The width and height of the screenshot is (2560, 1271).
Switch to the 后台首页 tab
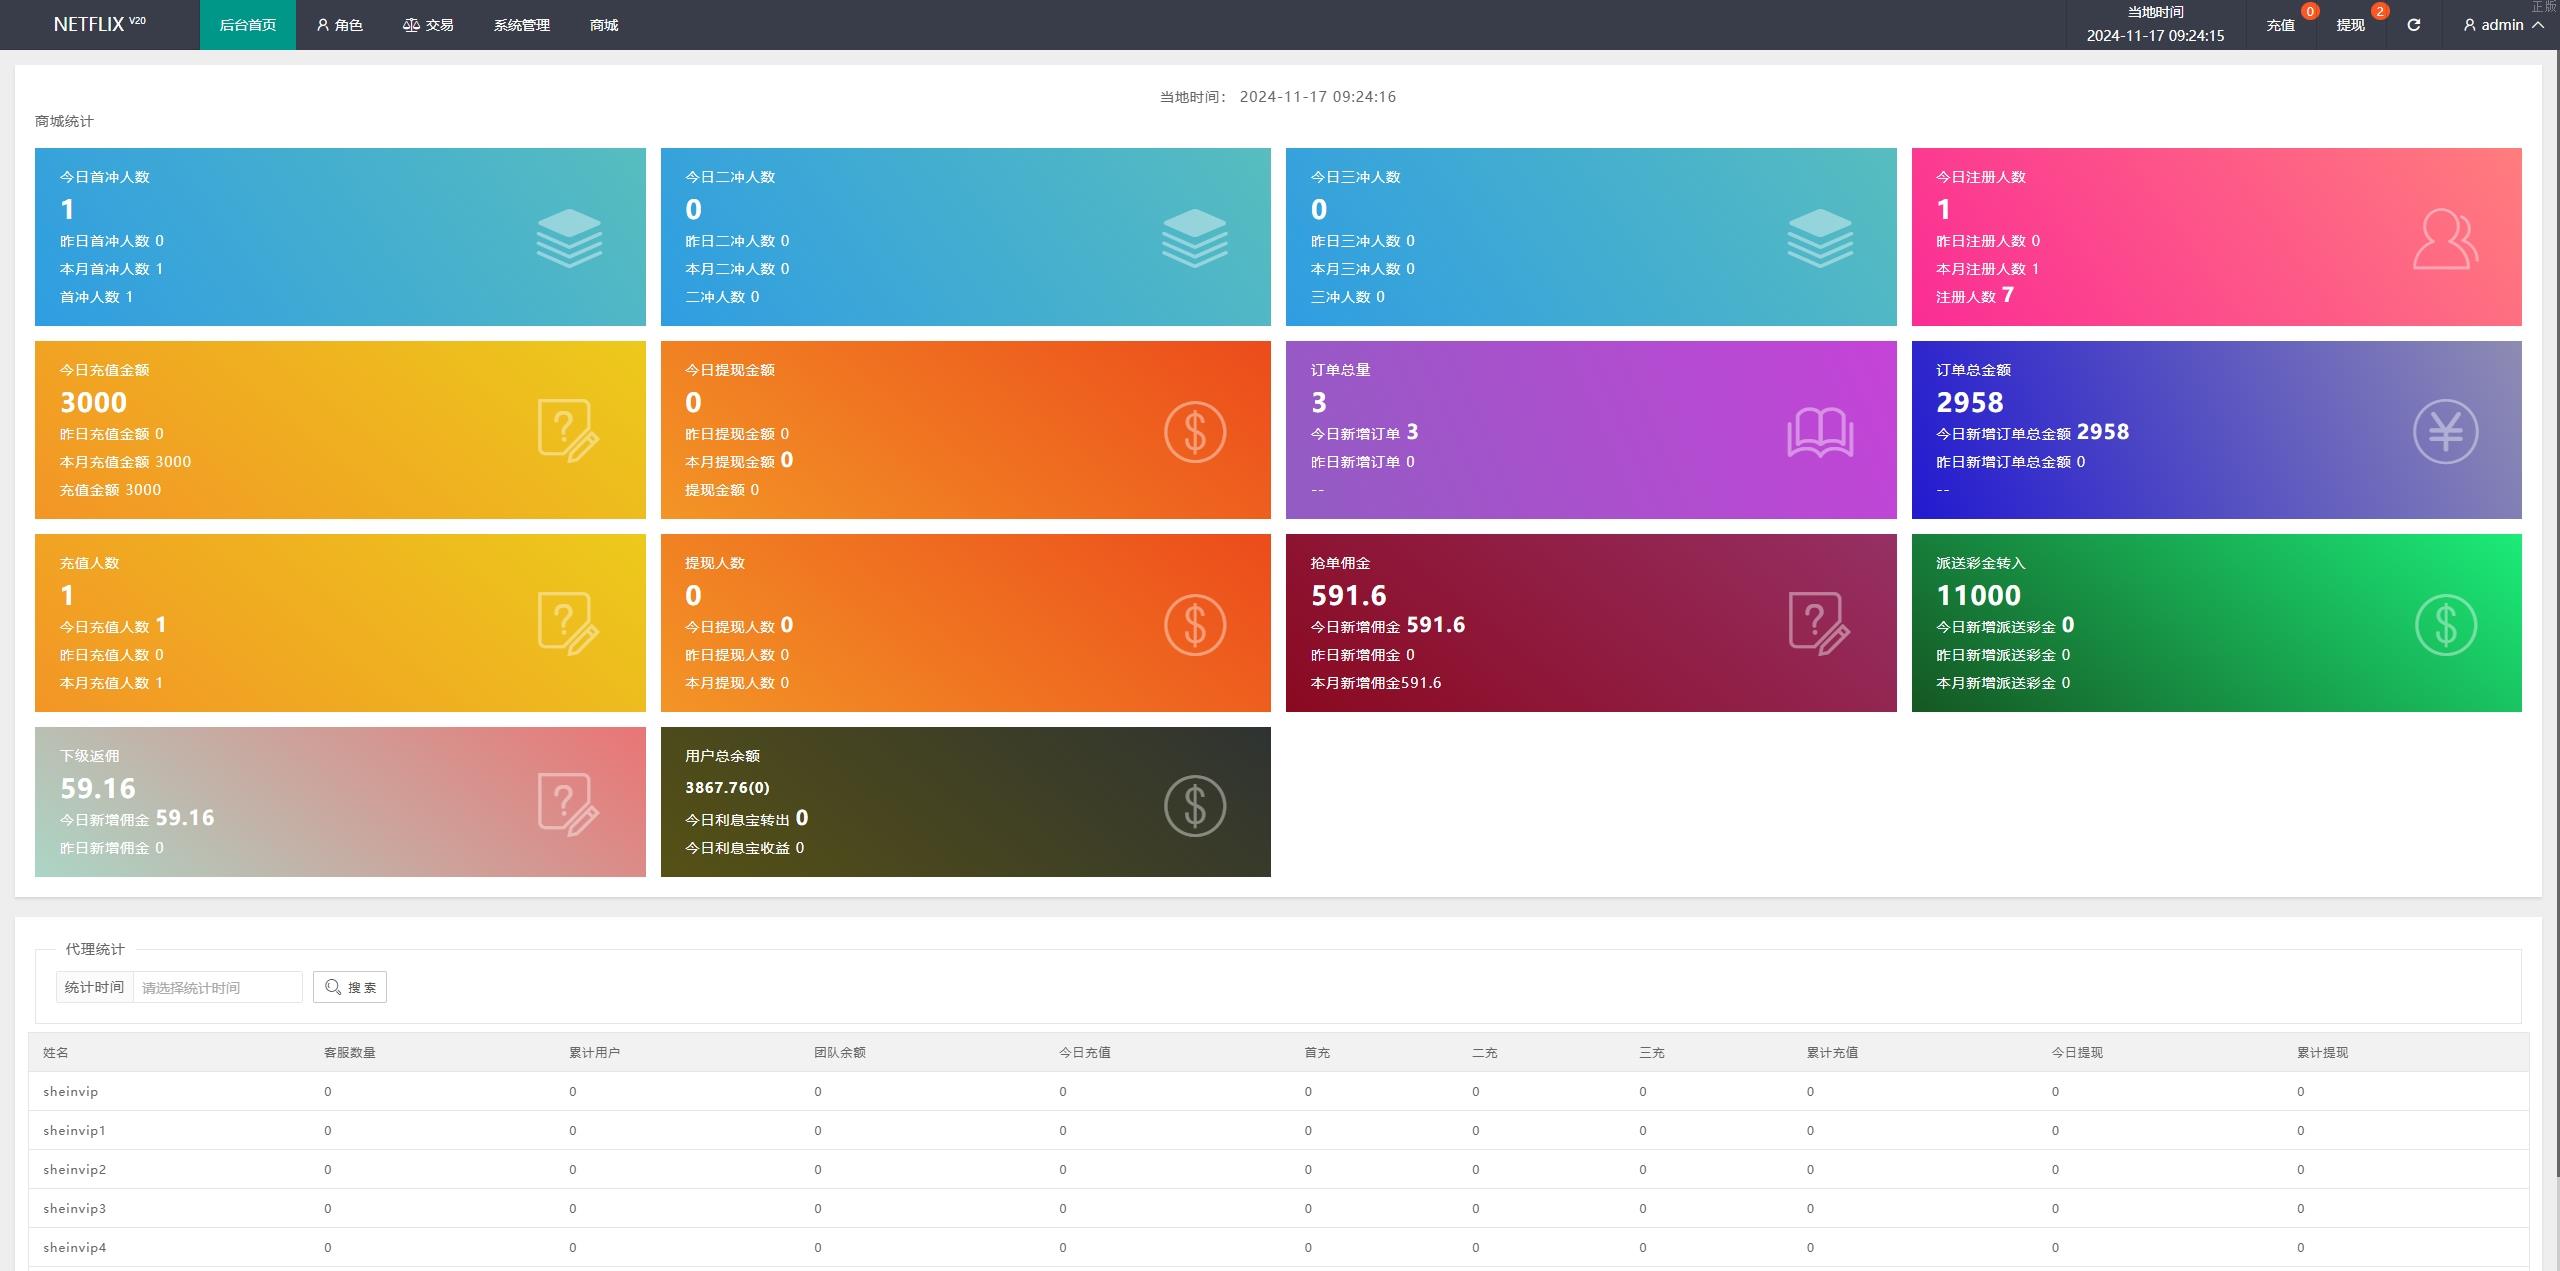tap(247, 25)
